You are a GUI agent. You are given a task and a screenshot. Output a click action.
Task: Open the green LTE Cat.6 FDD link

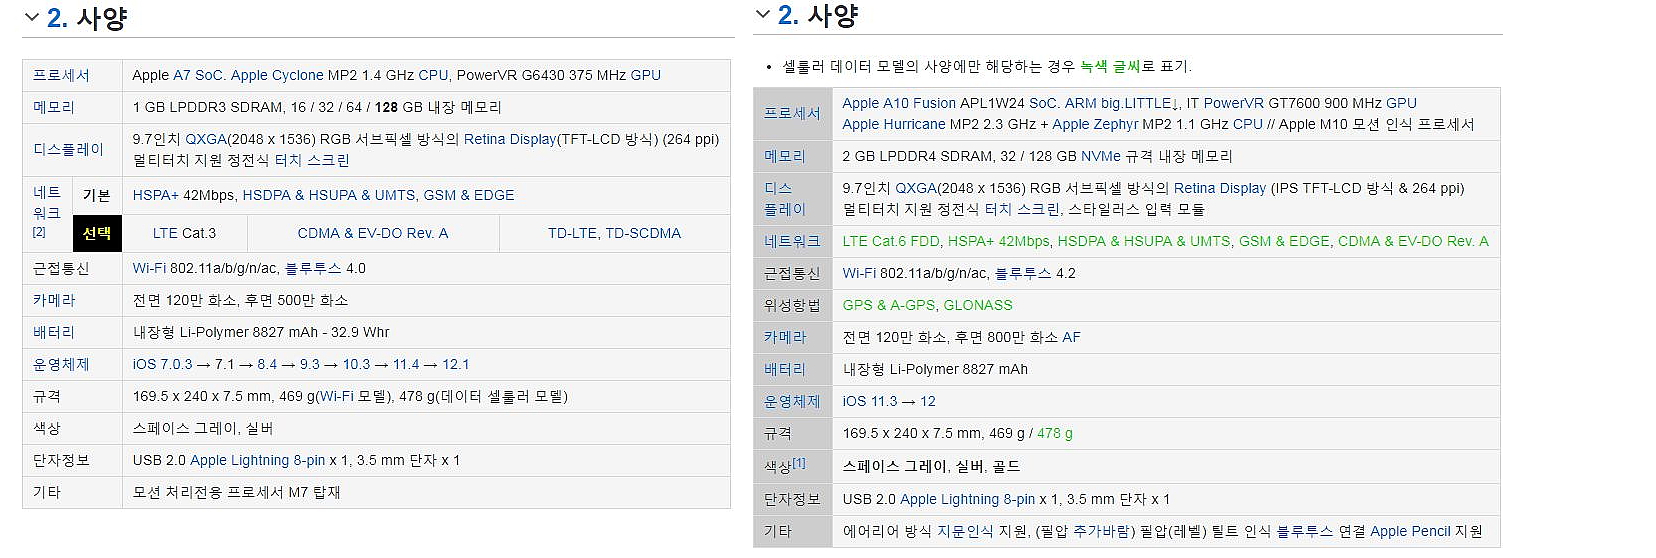(x=891, y=241)
